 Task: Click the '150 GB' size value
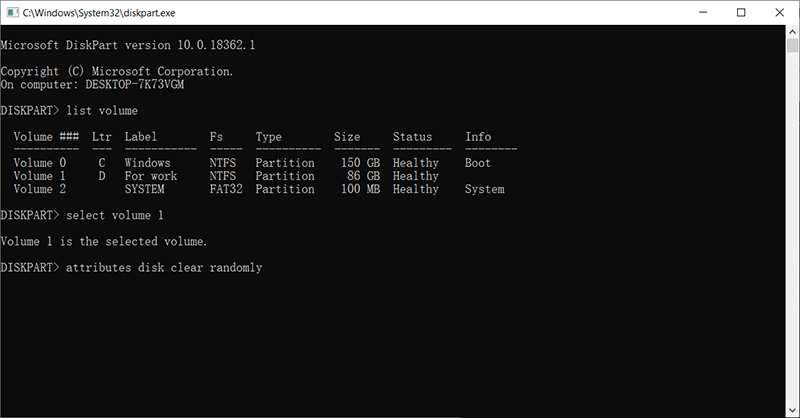point(360,162)
